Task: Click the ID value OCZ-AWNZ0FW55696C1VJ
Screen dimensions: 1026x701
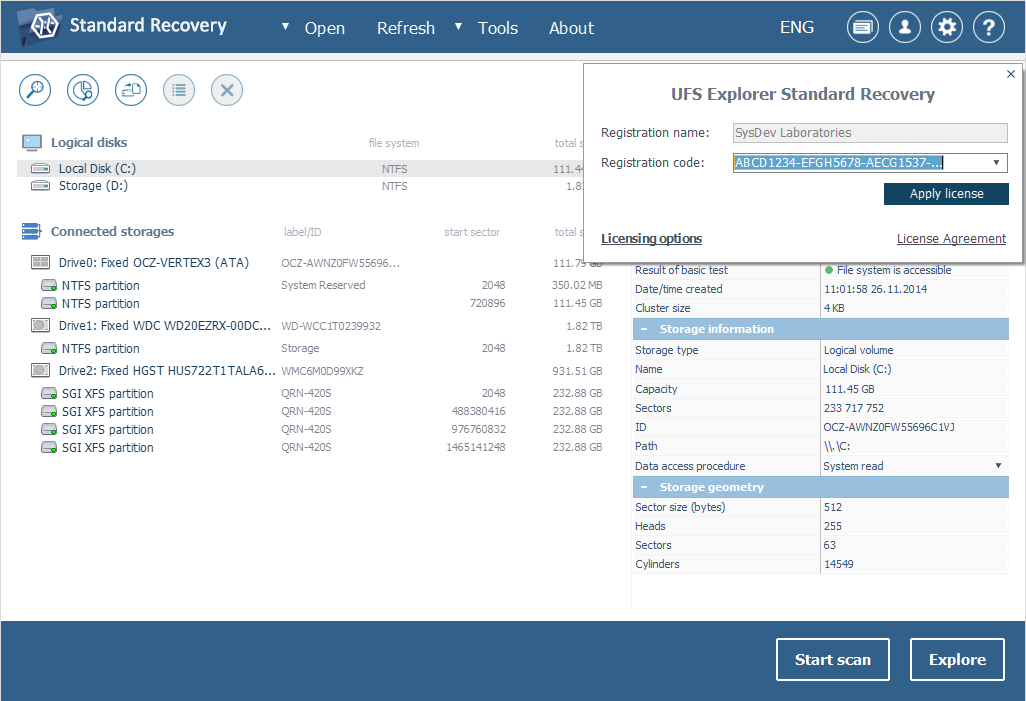Action: [889, 427]
